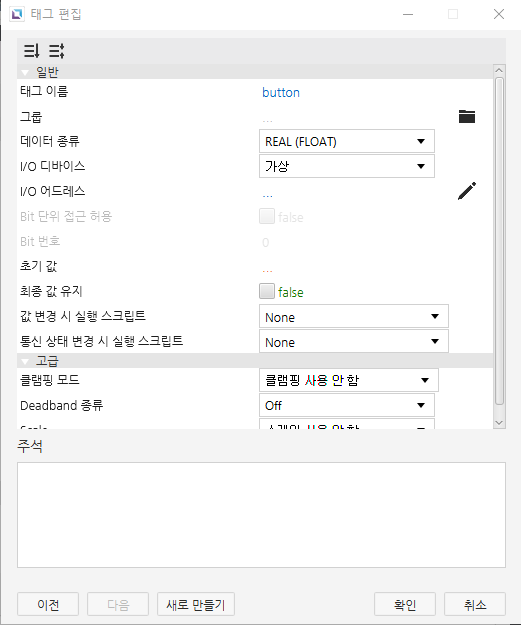Open the Deadband 종류 Off dropdown
This screenshot has width=521, height=625.
347,405
